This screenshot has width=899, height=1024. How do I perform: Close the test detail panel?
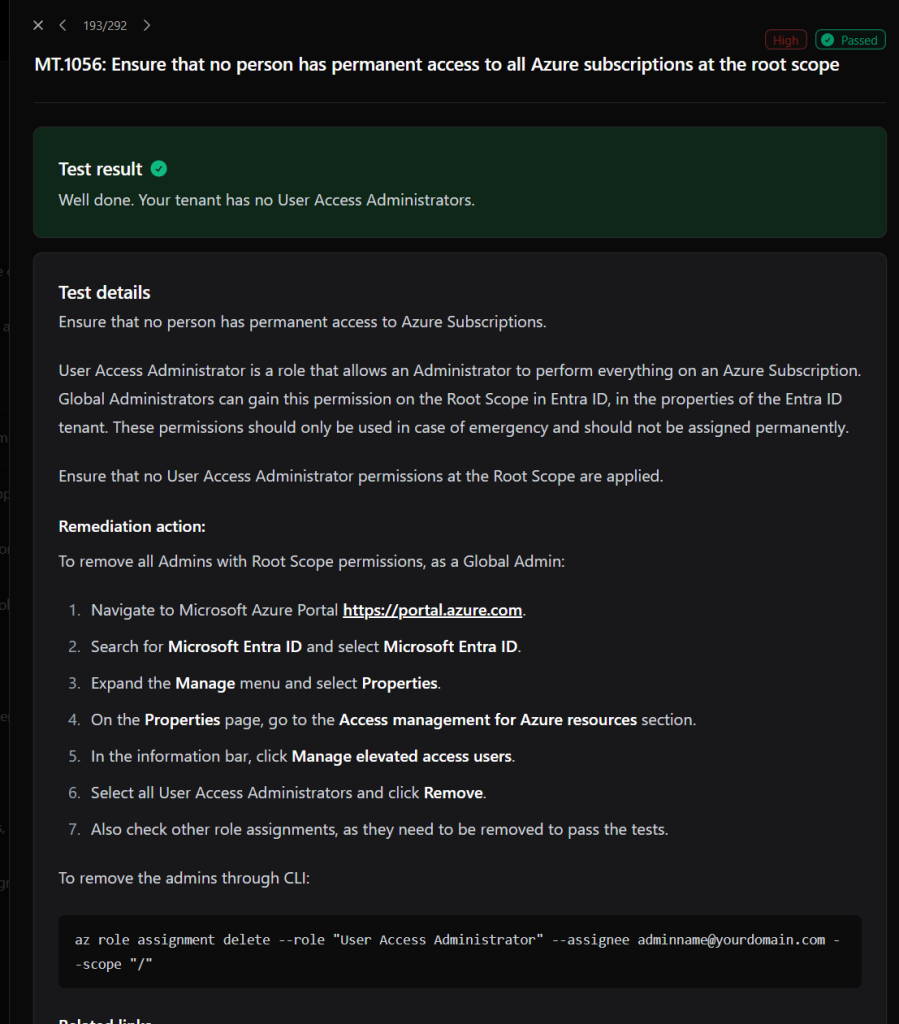pos(38,25)
